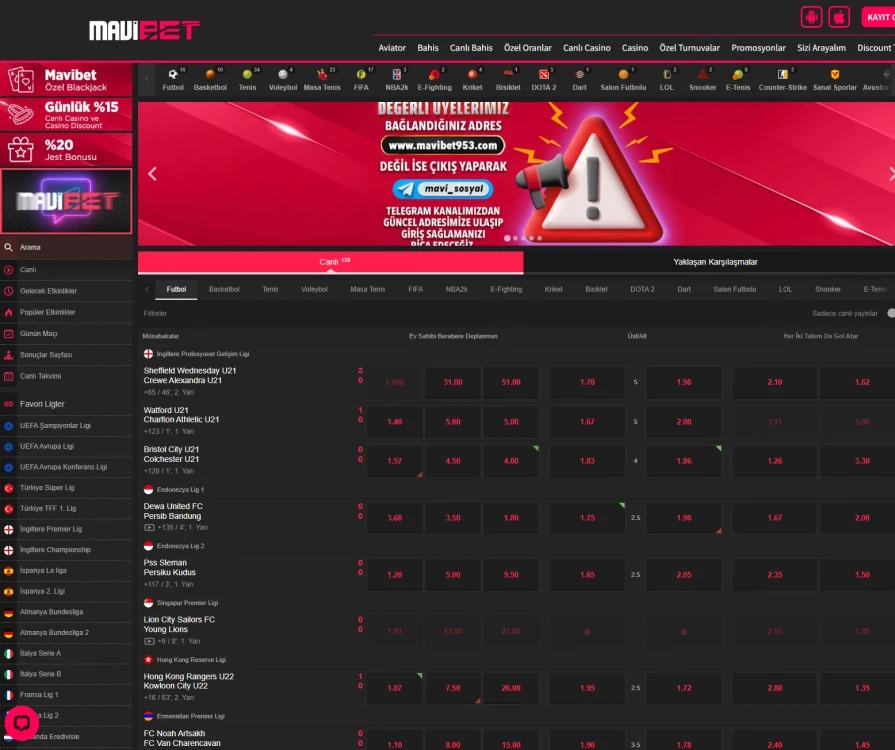895x750 pixels.
Task: Pick 7.50 draw odds for Hong Kong Rangers
Action: [x=453, y=688]
